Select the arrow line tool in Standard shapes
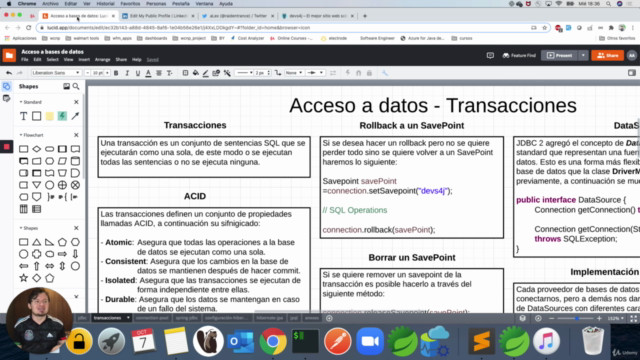The width and height of the screenshot is (640, 360). click(75, 116)
